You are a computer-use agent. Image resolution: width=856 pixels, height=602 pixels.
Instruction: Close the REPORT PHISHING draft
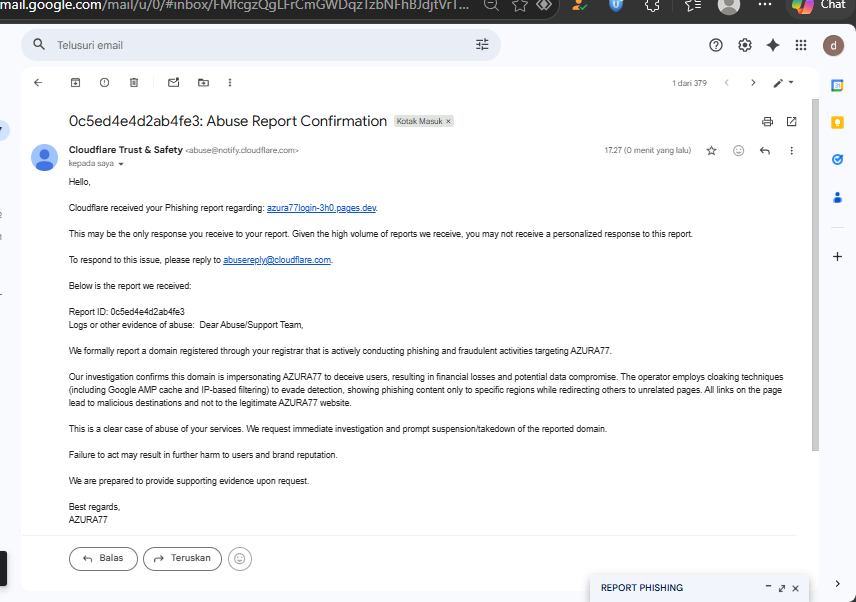[x=795, y=588]
